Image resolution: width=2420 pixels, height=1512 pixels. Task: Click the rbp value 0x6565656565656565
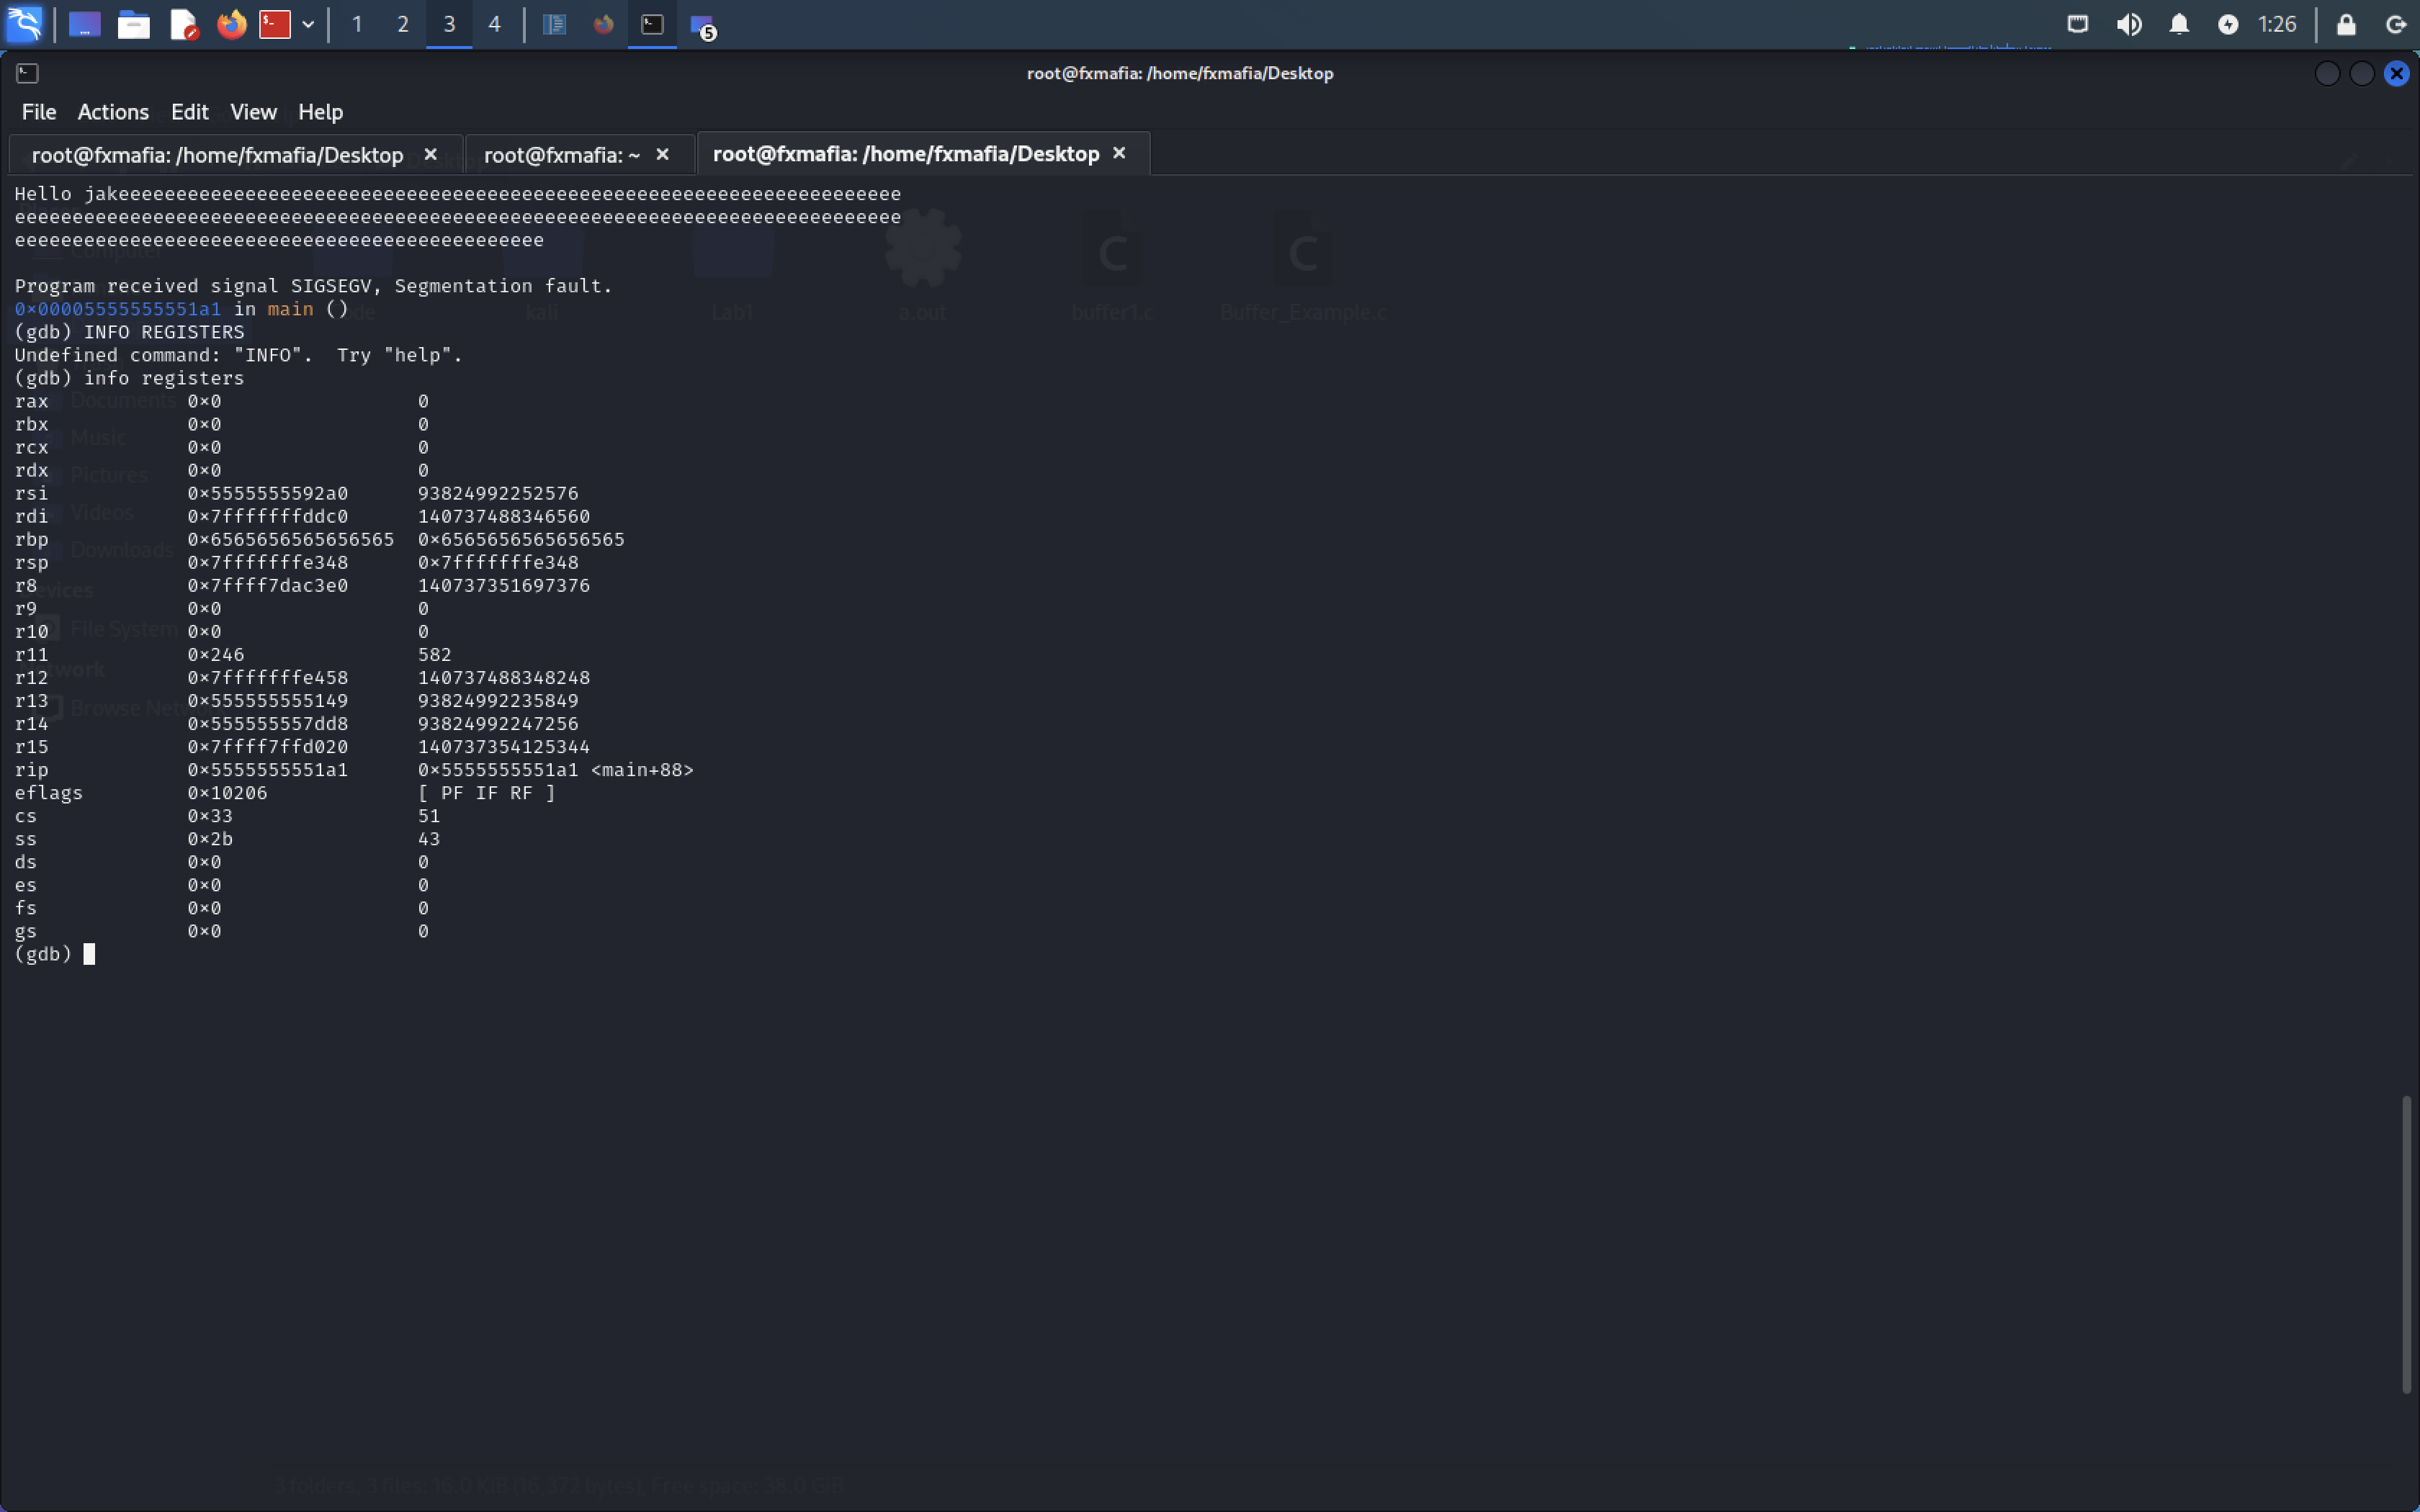point(291,540)
